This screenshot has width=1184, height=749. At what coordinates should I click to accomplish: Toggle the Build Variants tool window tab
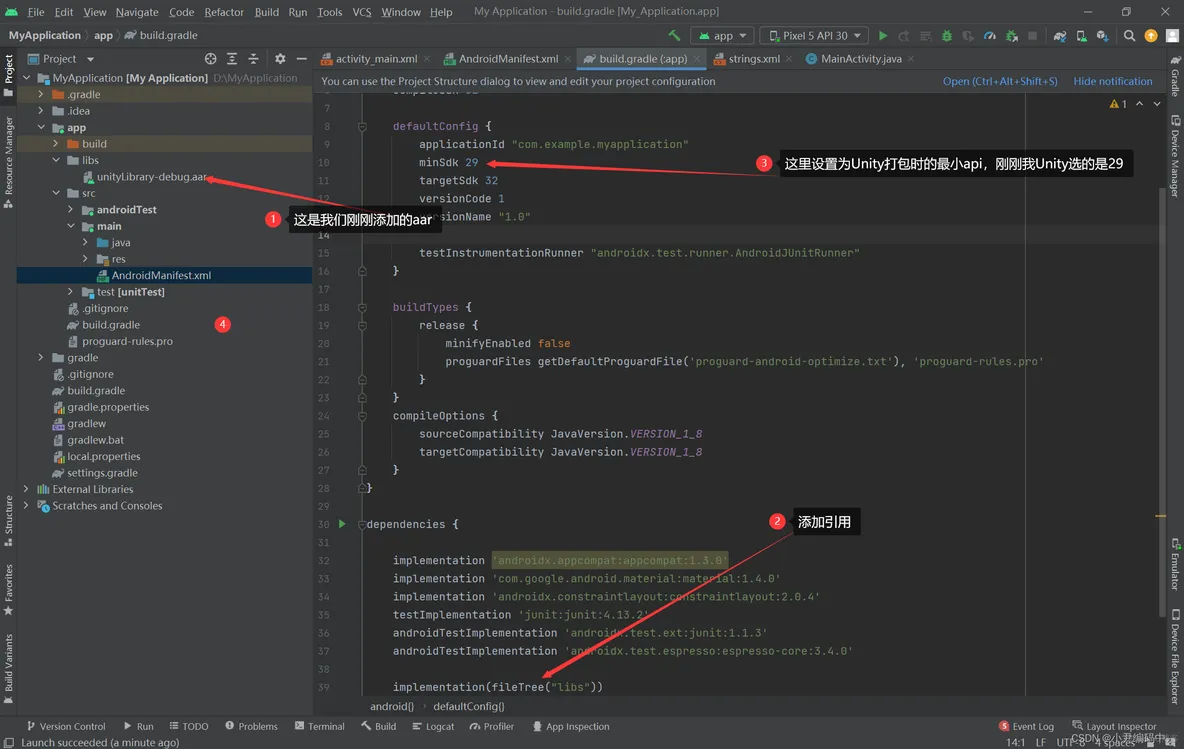(8, 668)
